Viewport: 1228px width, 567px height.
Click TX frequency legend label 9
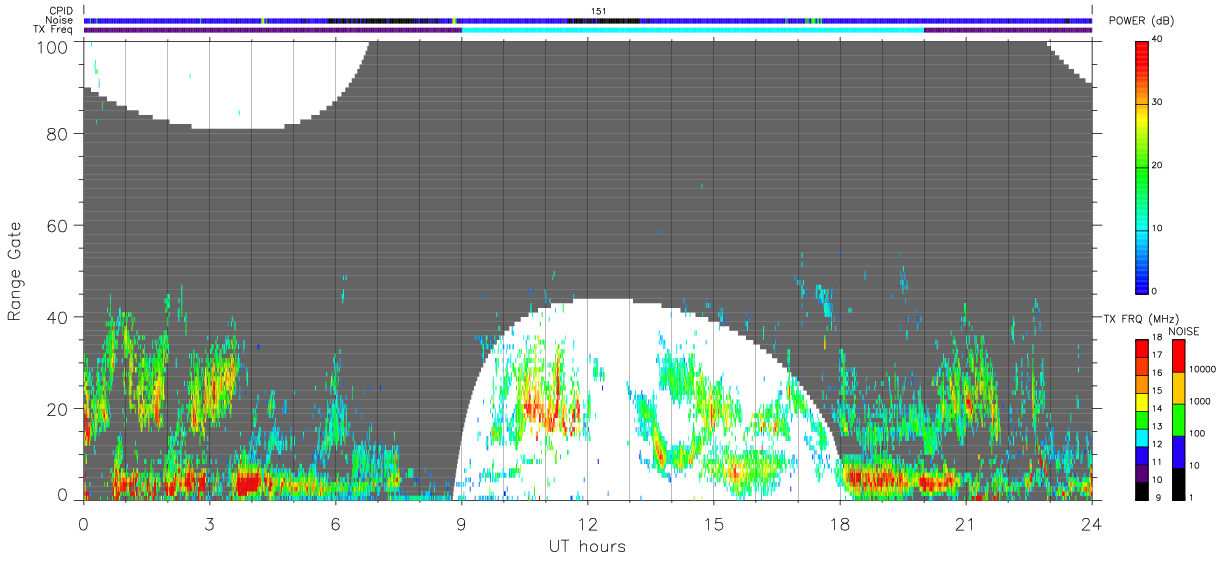tap(1157, 497)
